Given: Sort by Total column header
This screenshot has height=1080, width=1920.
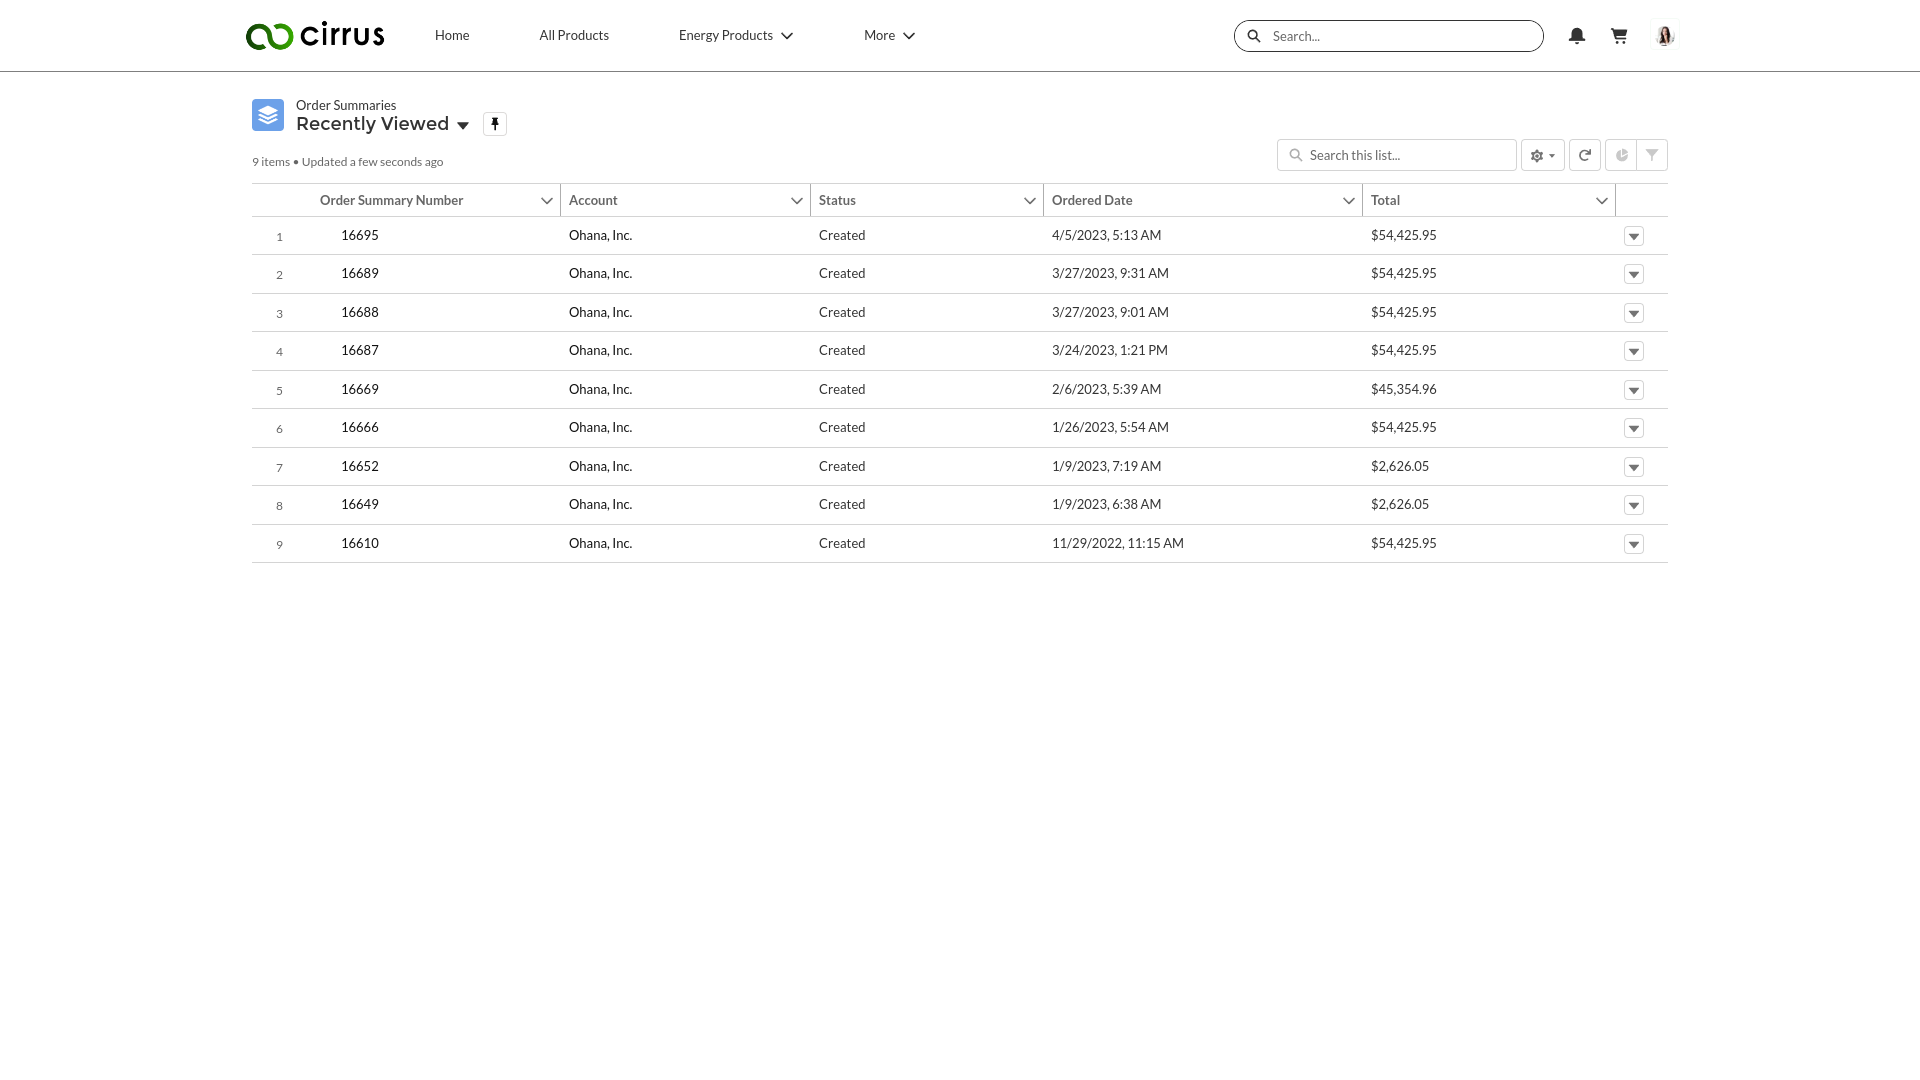Looking at the screenshot, I should (x=1385, y=200).
